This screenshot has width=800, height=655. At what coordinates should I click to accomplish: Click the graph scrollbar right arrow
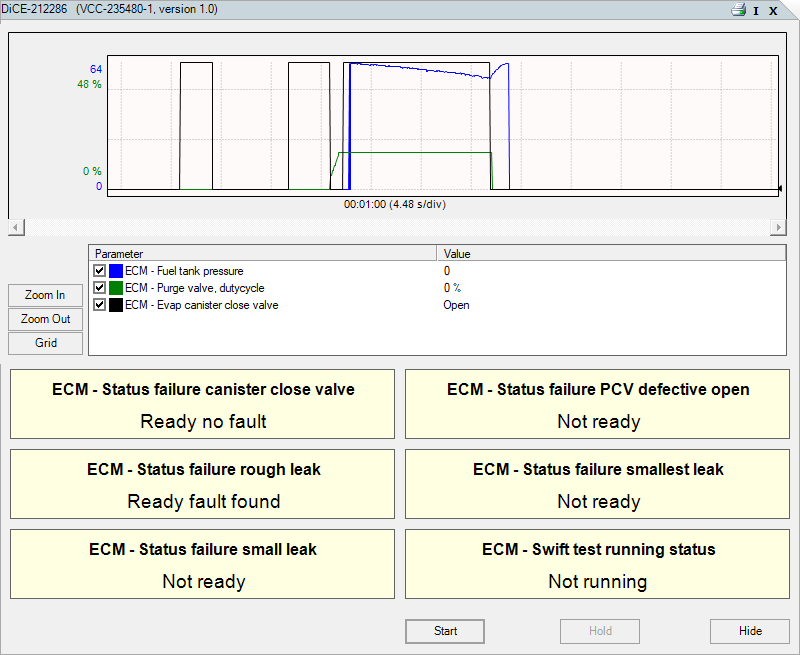click(778, 228)
